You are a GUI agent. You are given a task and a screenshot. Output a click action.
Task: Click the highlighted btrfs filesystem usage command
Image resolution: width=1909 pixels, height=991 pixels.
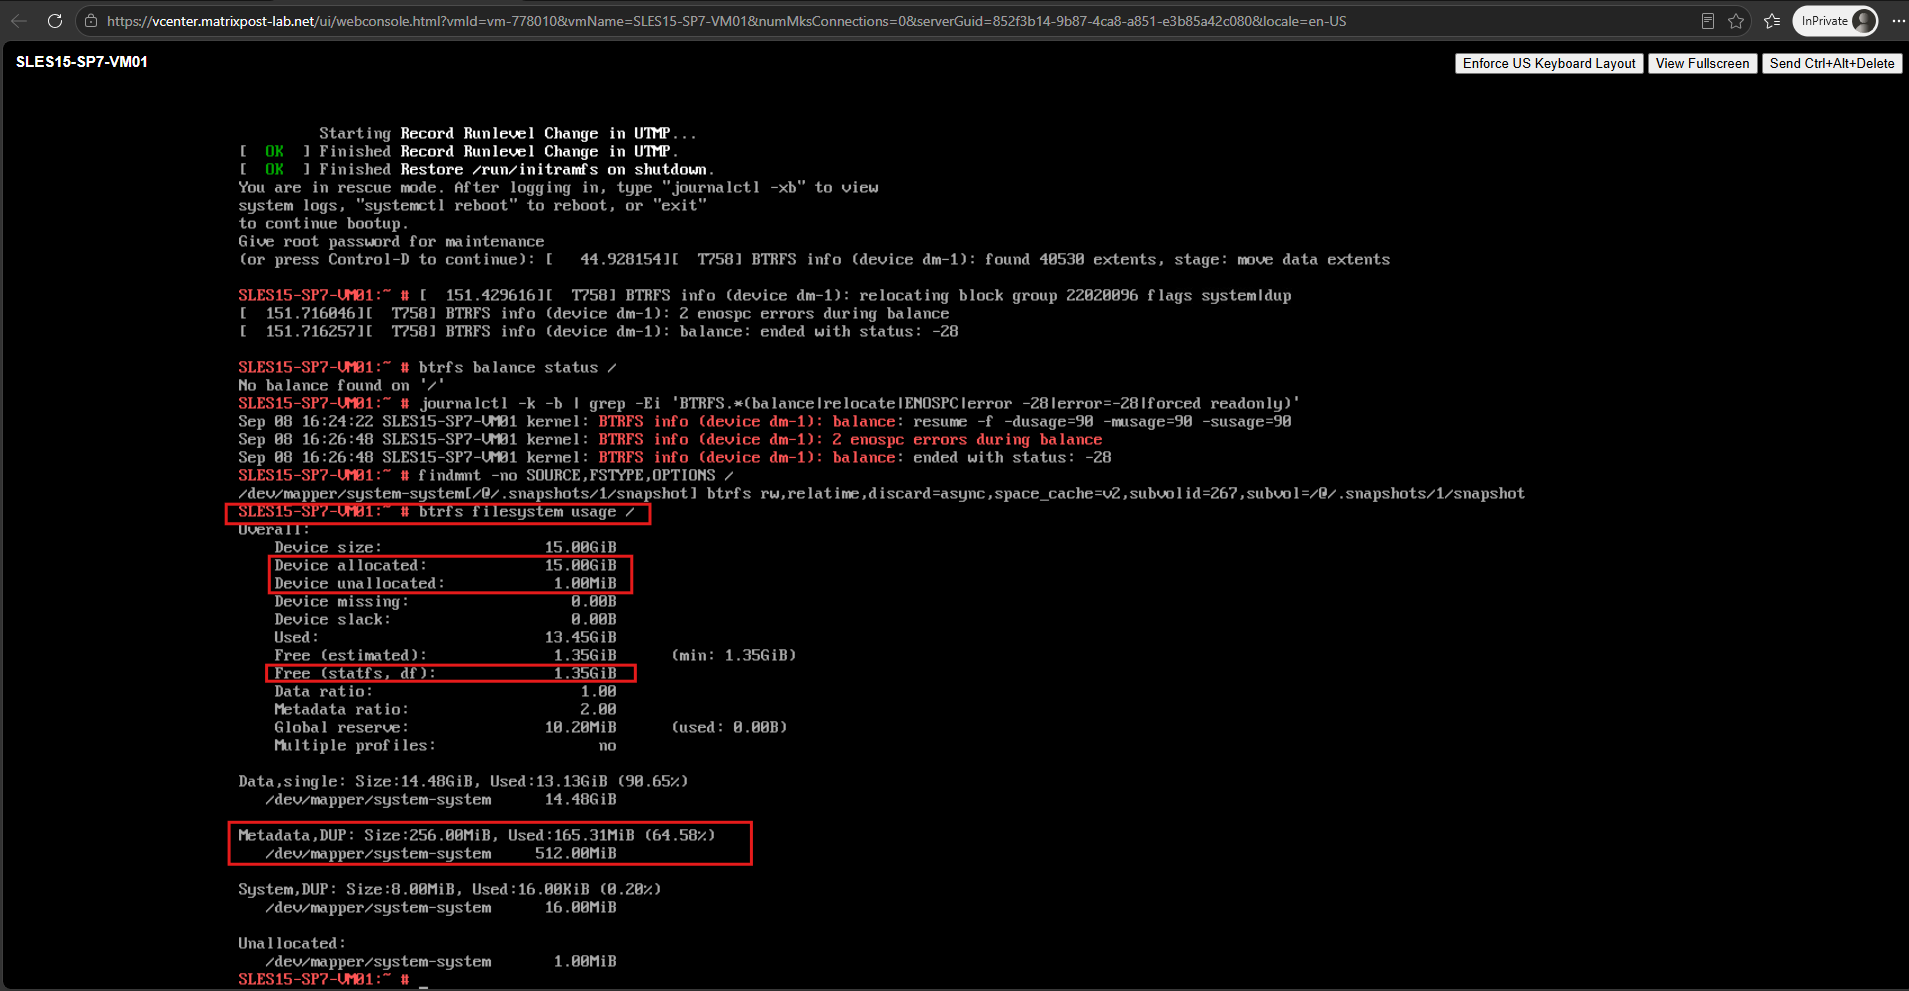[438, 513]
